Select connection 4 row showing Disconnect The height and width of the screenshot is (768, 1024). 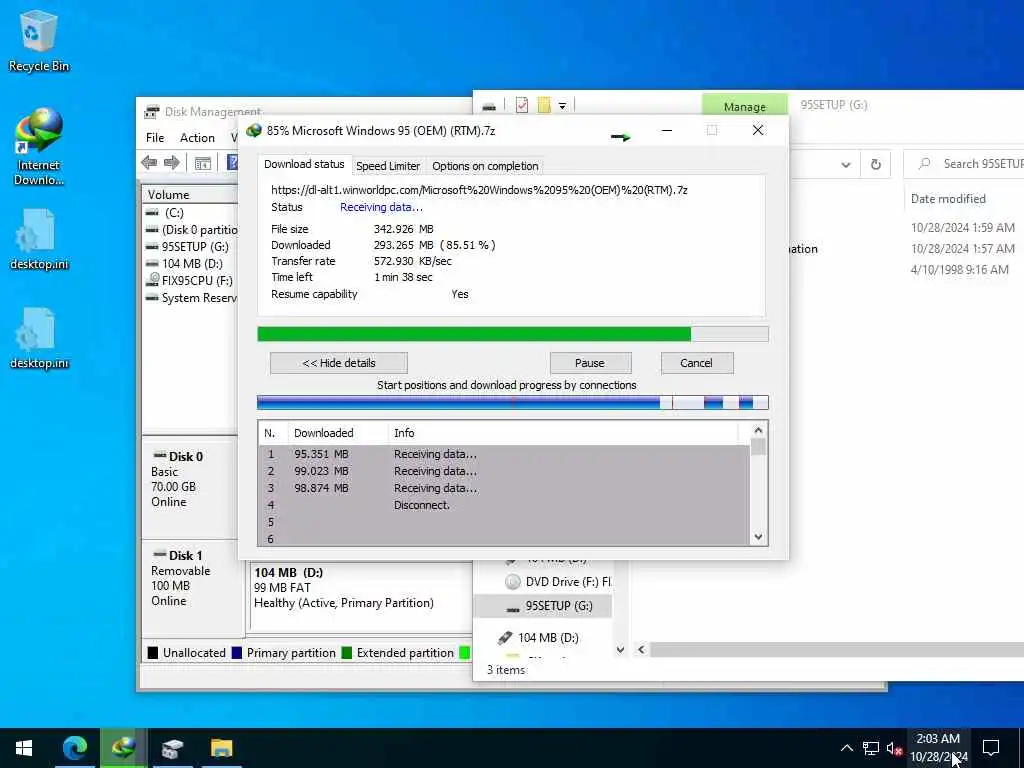point(504,505)
